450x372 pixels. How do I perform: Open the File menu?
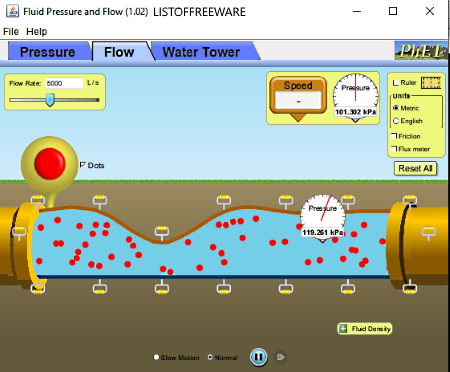click(x=11, y=32)
